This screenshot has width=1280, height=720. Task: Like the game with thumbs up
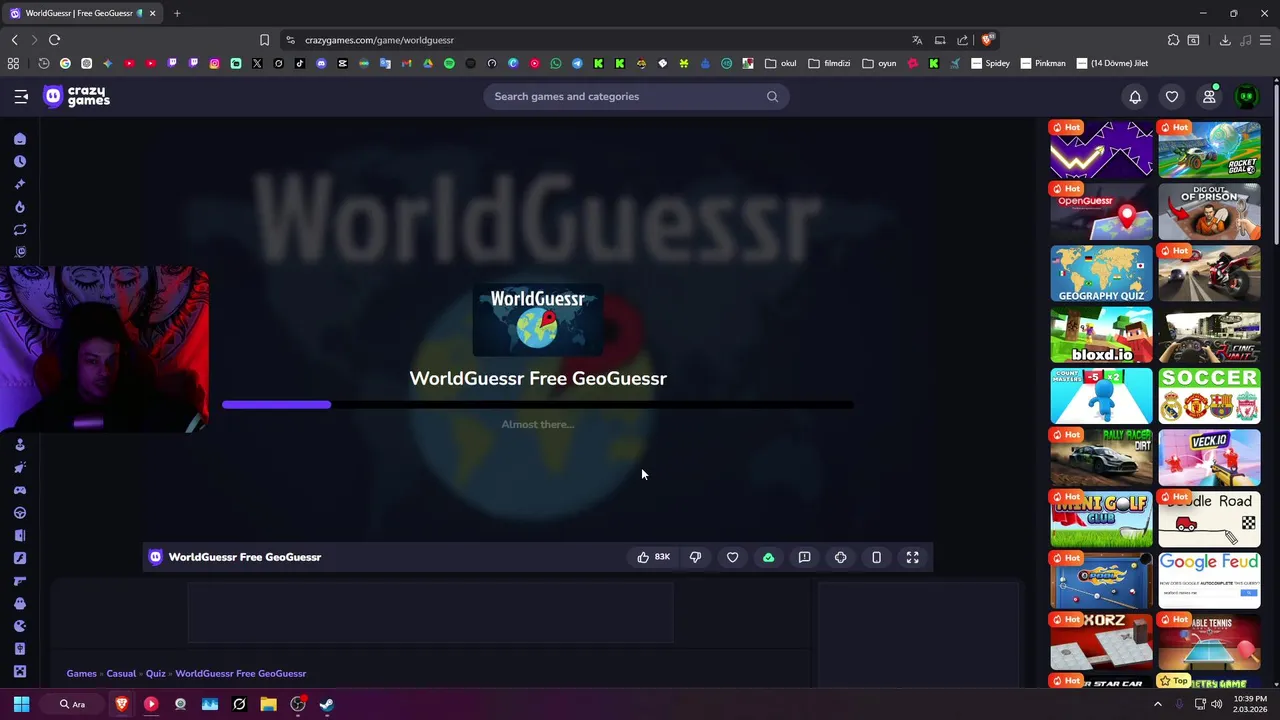[x=653, y=557]
